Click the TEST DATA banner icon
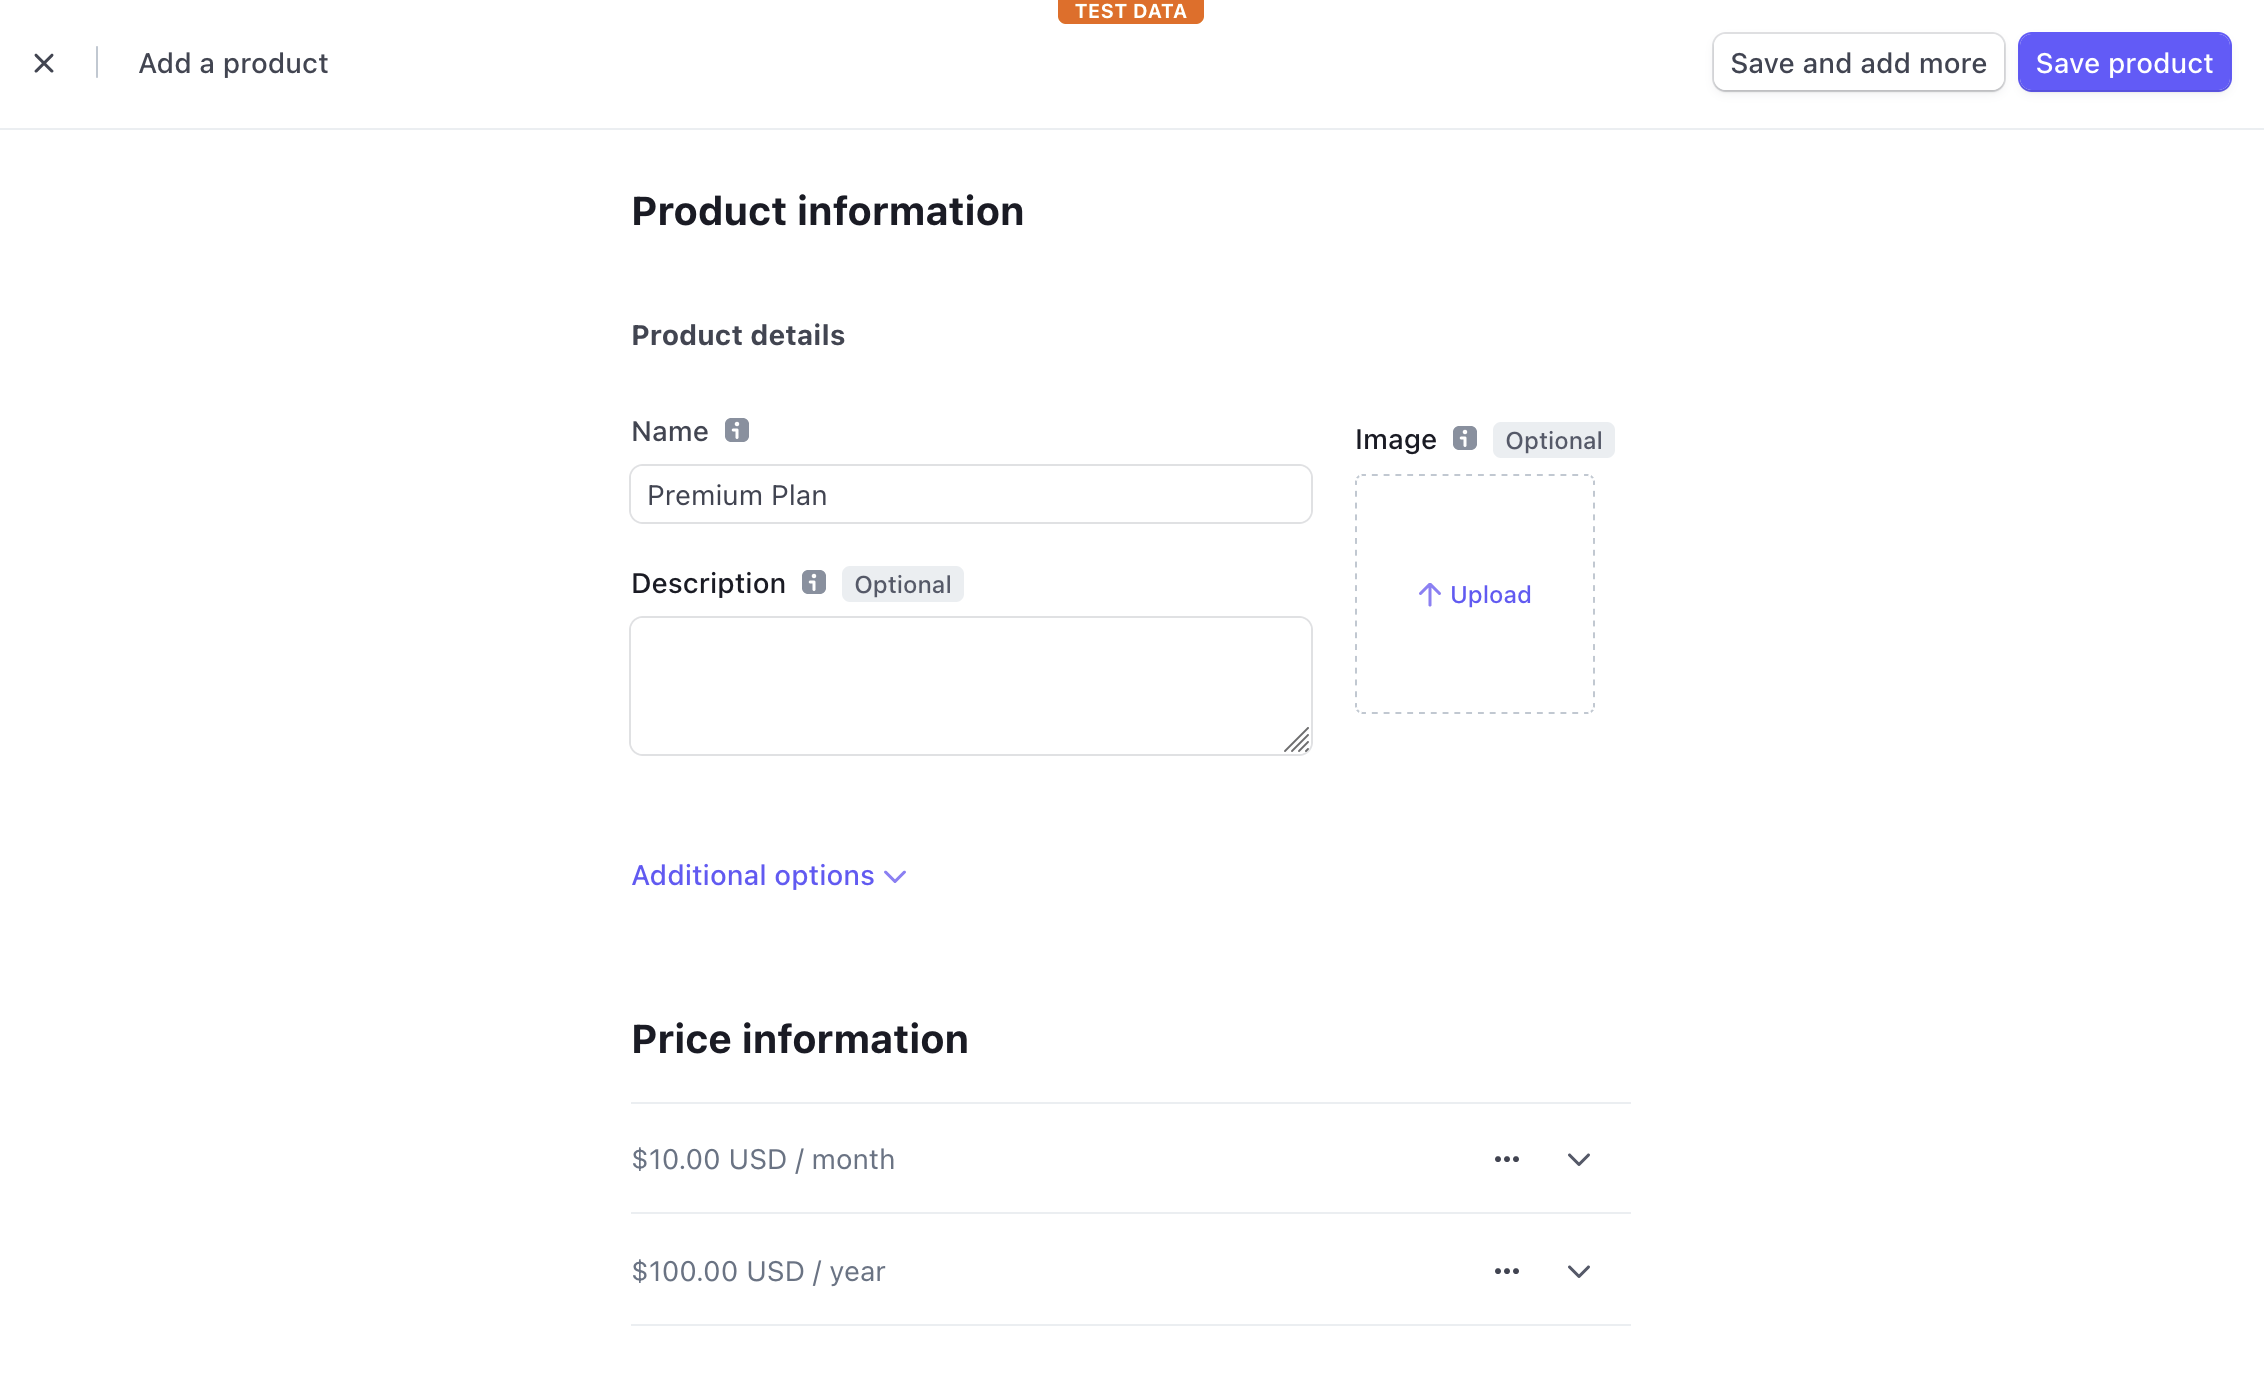 pyautogui.click(x=1132, y=11)
